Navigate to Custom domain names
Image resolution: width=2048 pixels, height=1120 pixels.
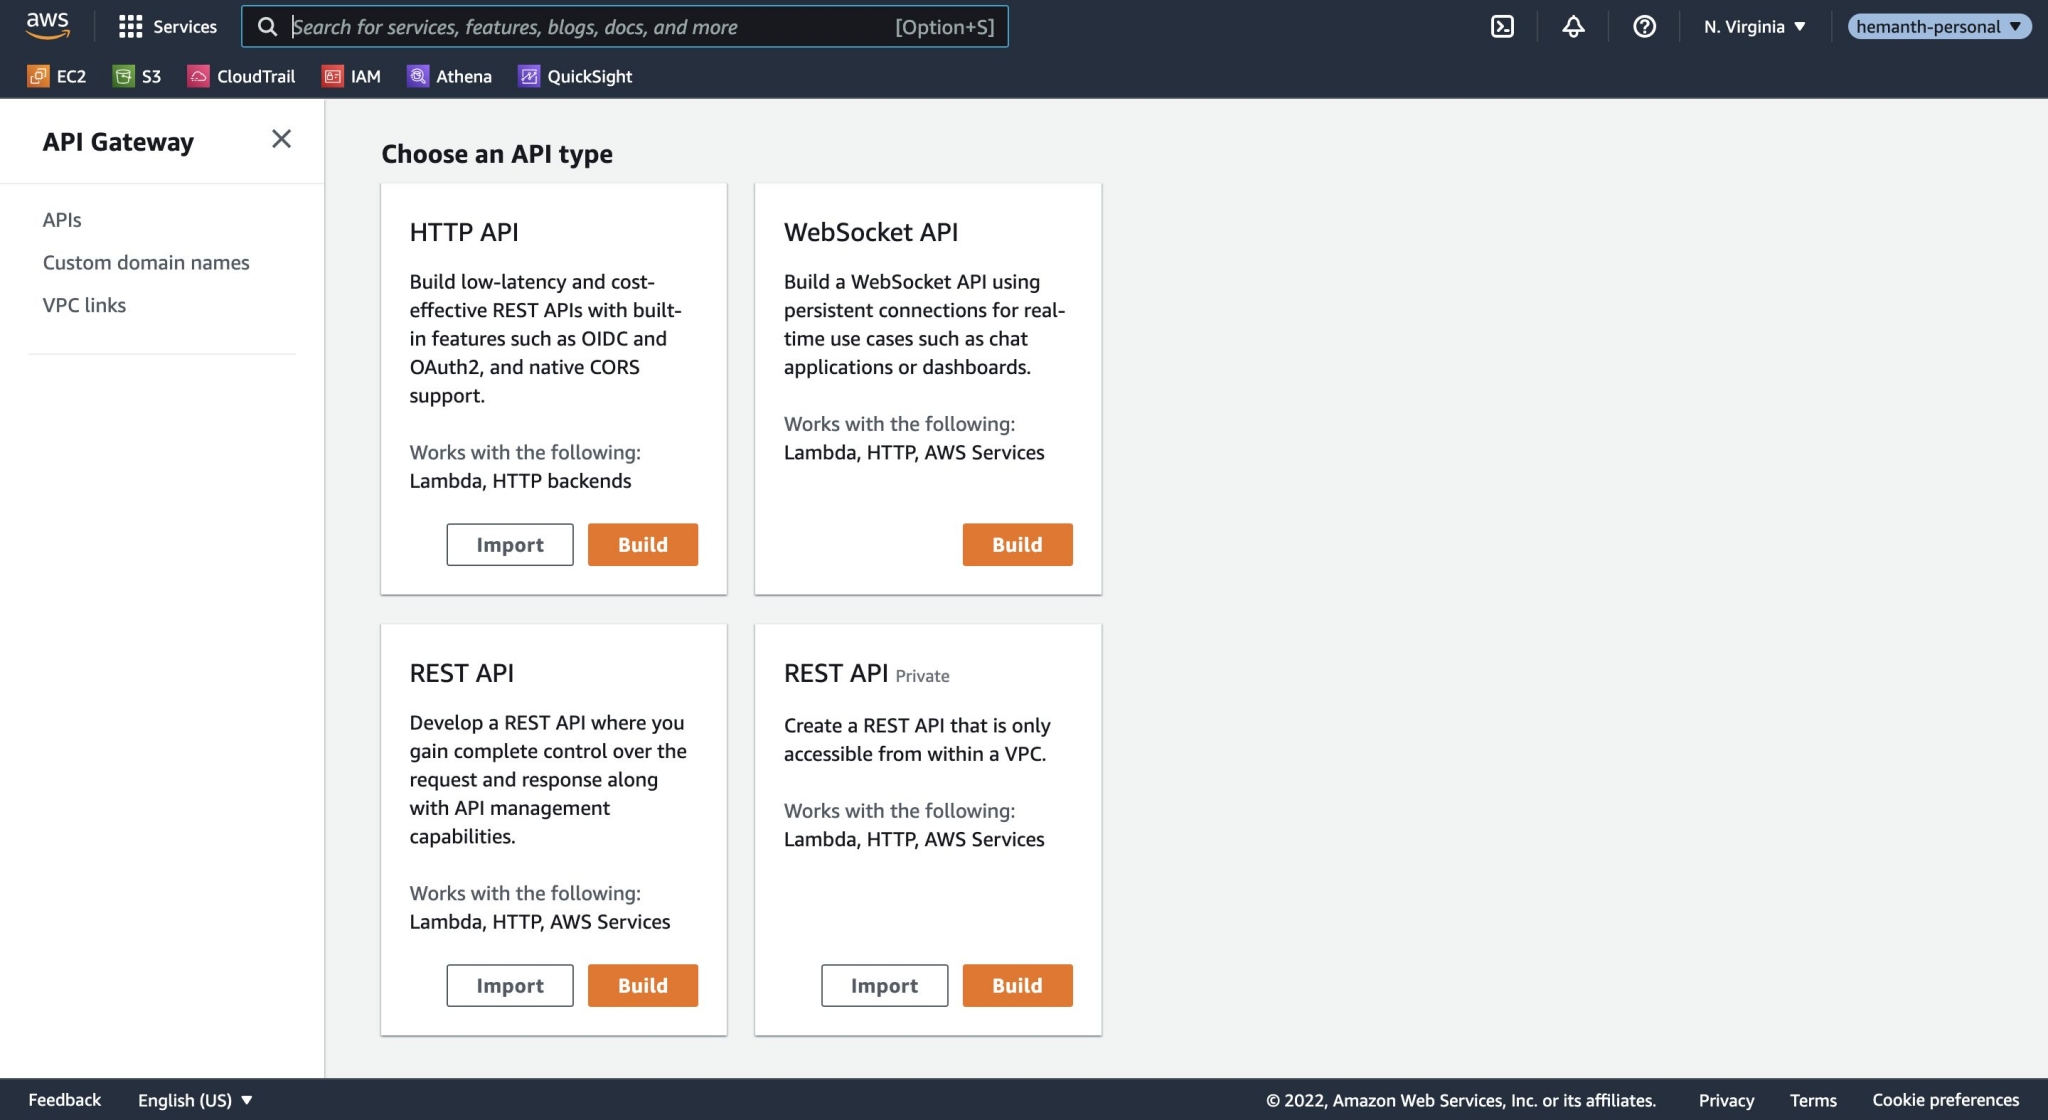(146, 262)
